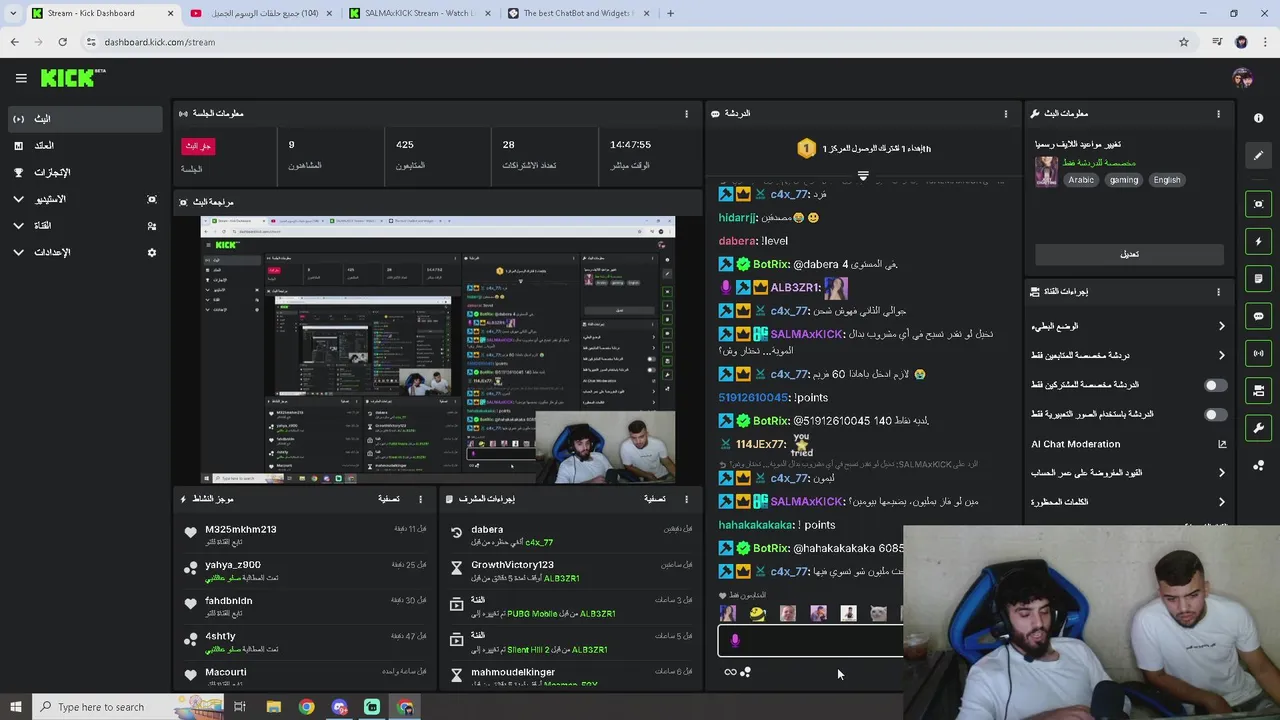
Task: Click the dots icon beside the infinity icon
Action: pos(745,672)
